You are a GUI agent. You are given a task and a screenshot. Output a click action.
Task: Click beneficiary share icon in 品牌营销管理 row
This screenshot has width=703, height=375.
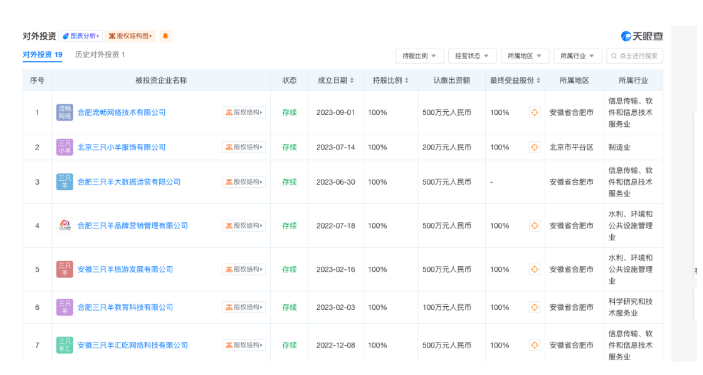(534, 226)
